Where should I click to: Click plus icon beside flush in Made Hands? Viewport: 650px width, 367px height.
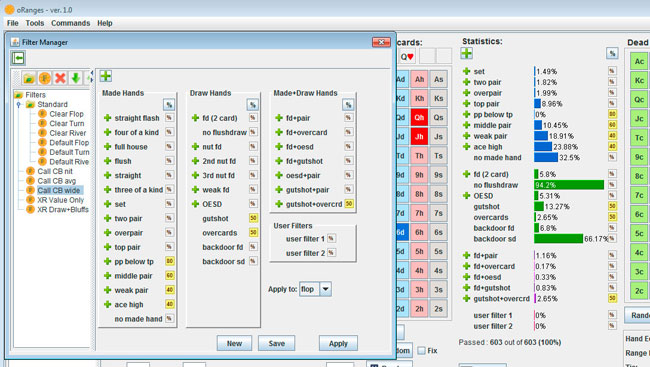107,161
